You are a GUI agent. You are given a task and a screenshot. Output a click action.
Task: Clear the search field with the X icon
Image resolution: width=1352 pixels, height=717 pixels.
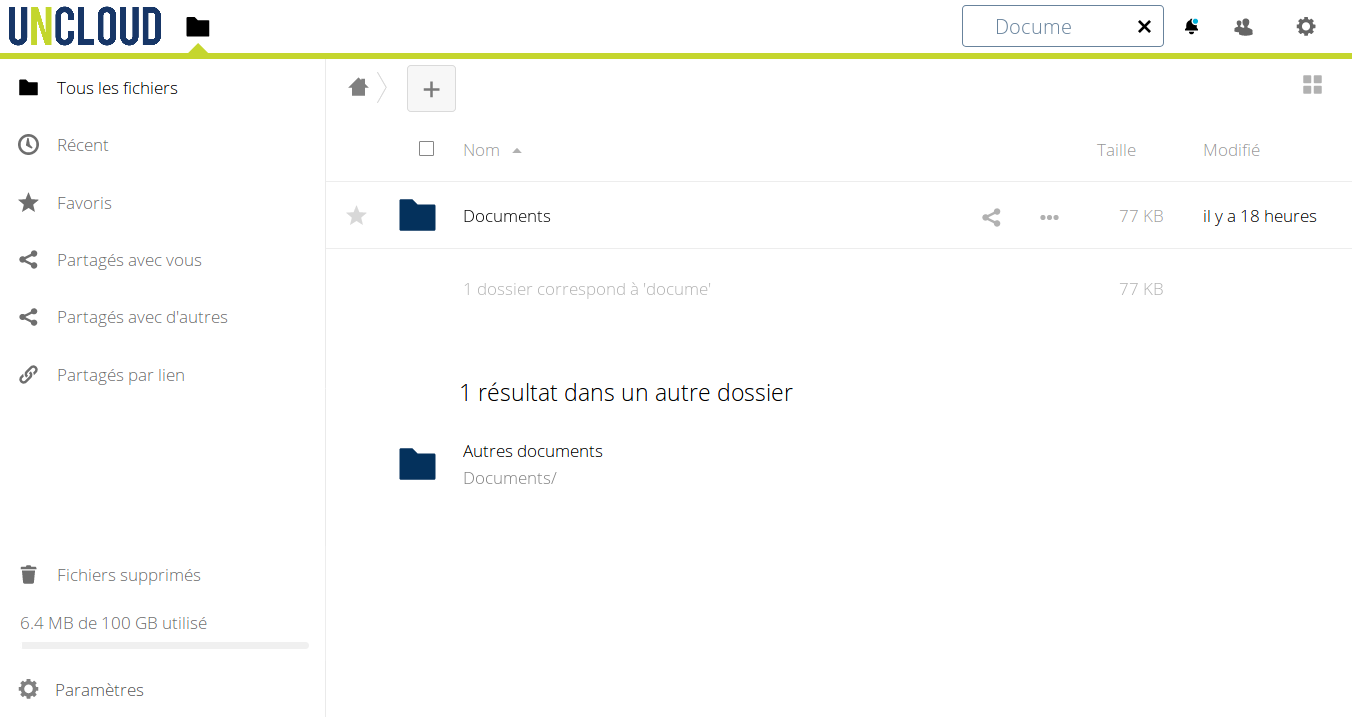click(1144, 26)
